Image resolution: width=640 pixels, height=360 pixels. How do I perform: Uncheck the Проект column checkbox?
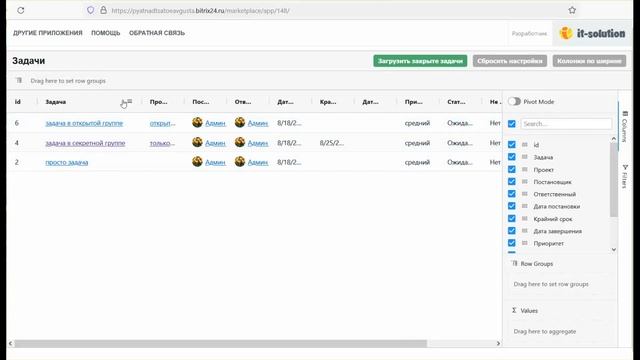tap(512, 169)
